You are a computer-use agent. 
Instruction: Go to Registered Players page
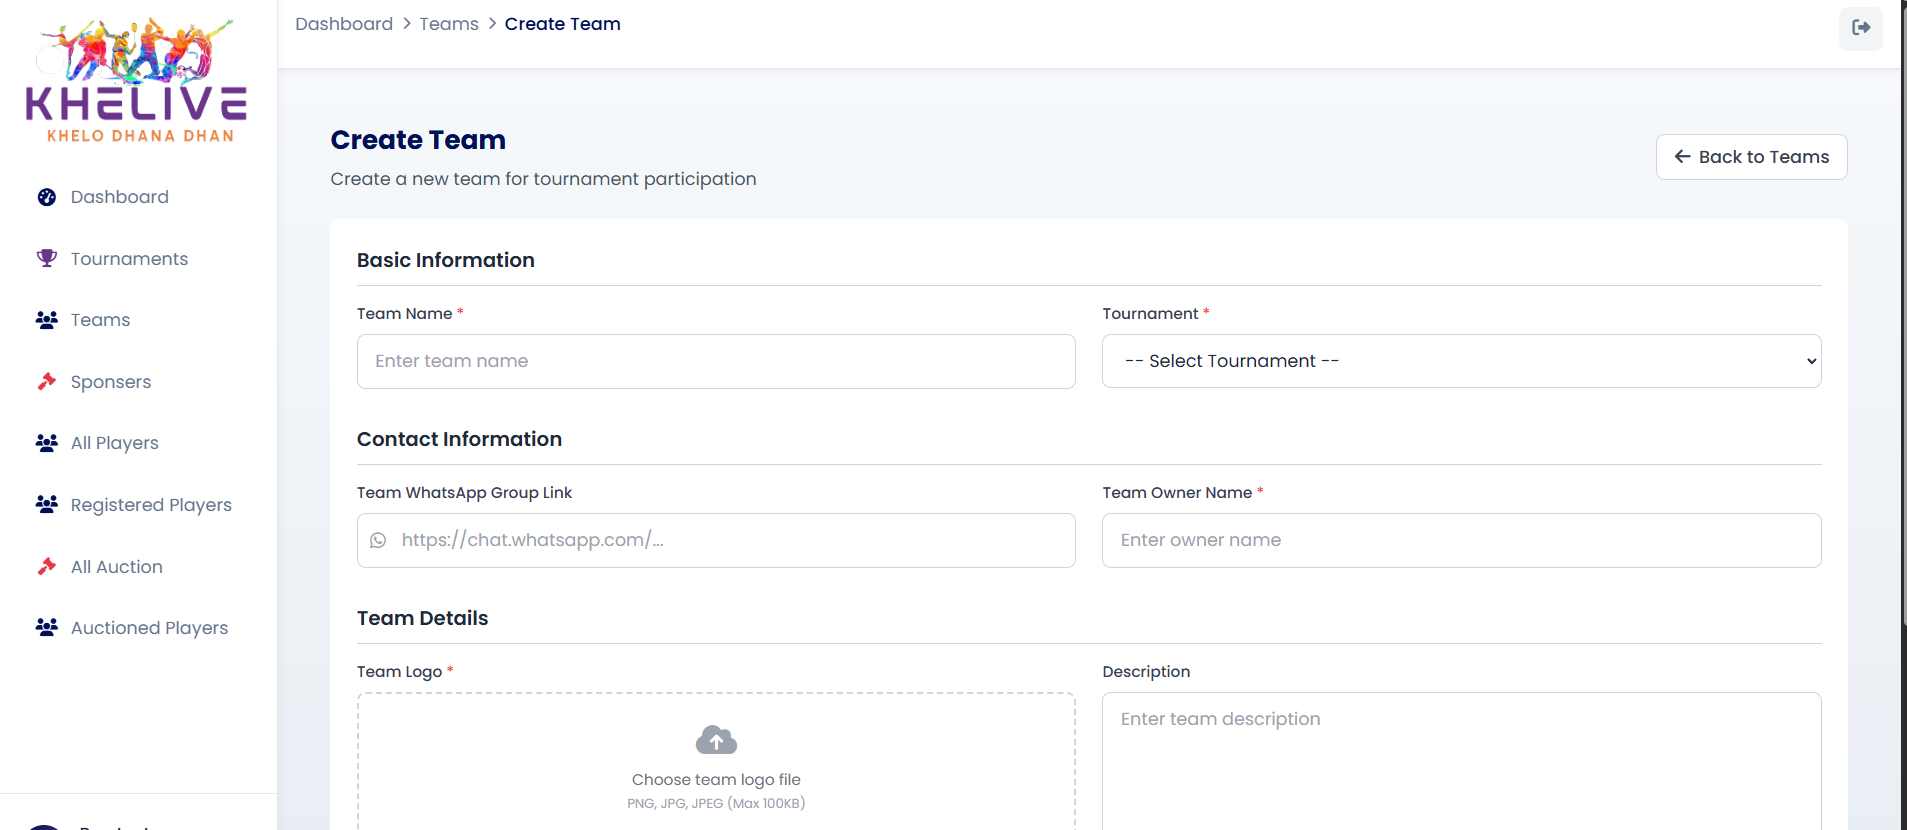click(x=151, y=505)
